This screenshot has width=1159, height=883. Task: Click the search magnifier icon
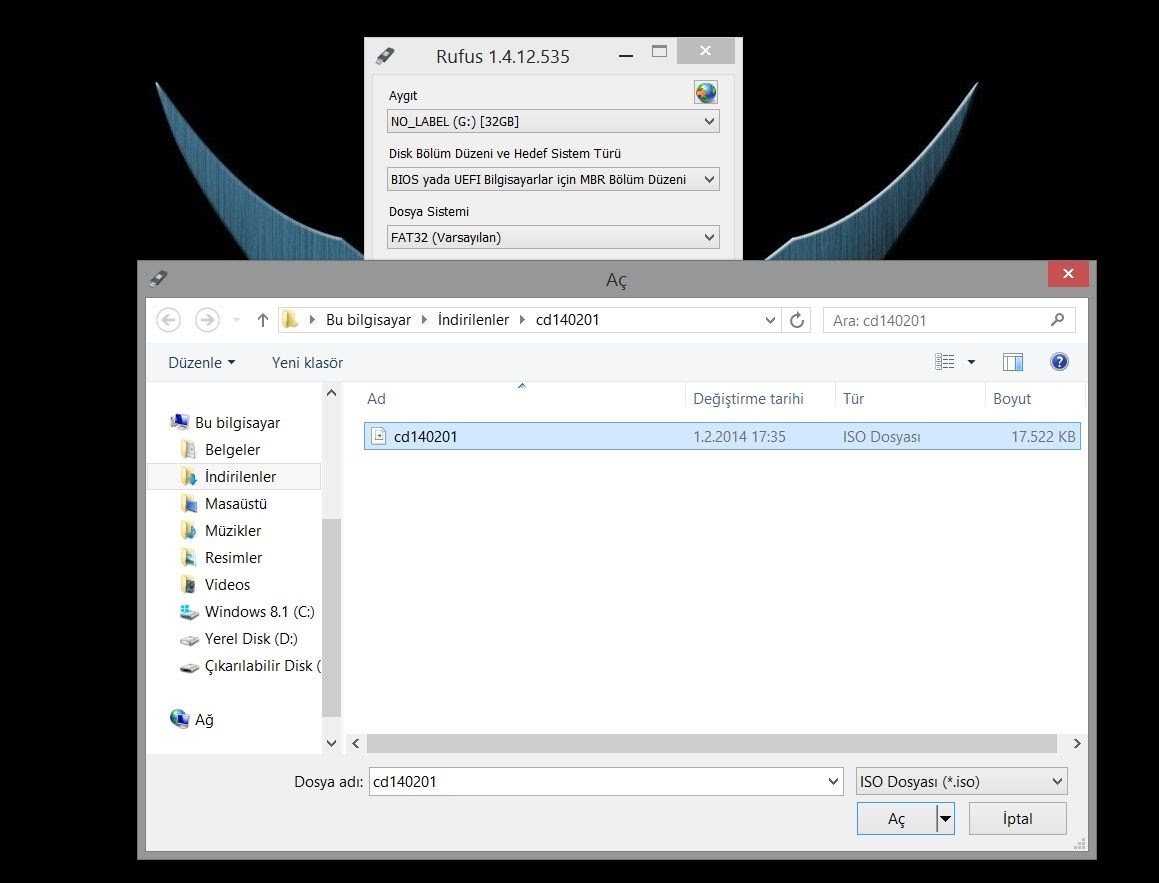(1058, 320)
